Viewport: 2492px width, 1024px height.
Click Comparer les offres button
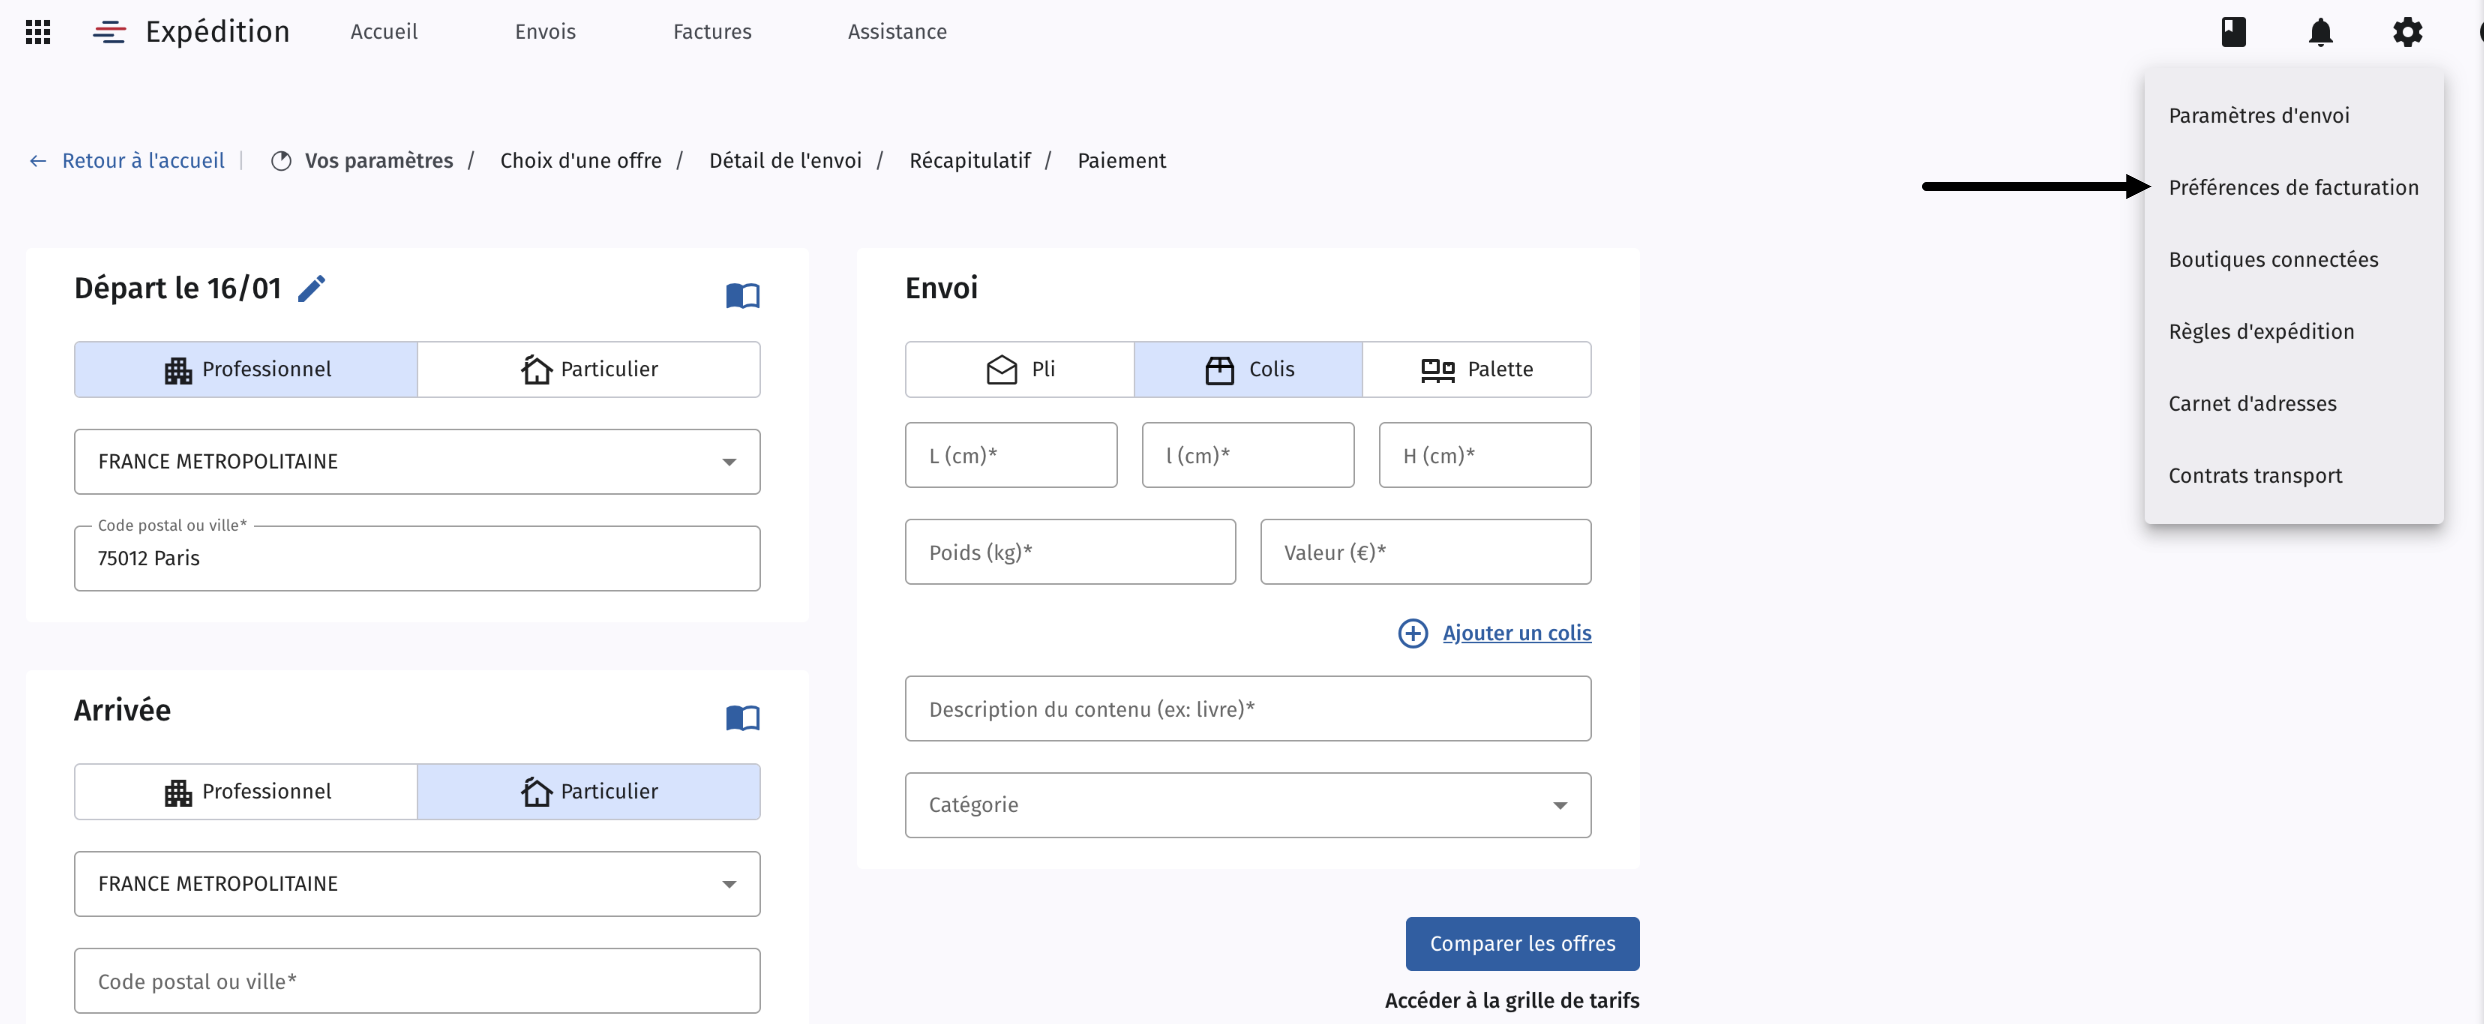point(1522,943)
